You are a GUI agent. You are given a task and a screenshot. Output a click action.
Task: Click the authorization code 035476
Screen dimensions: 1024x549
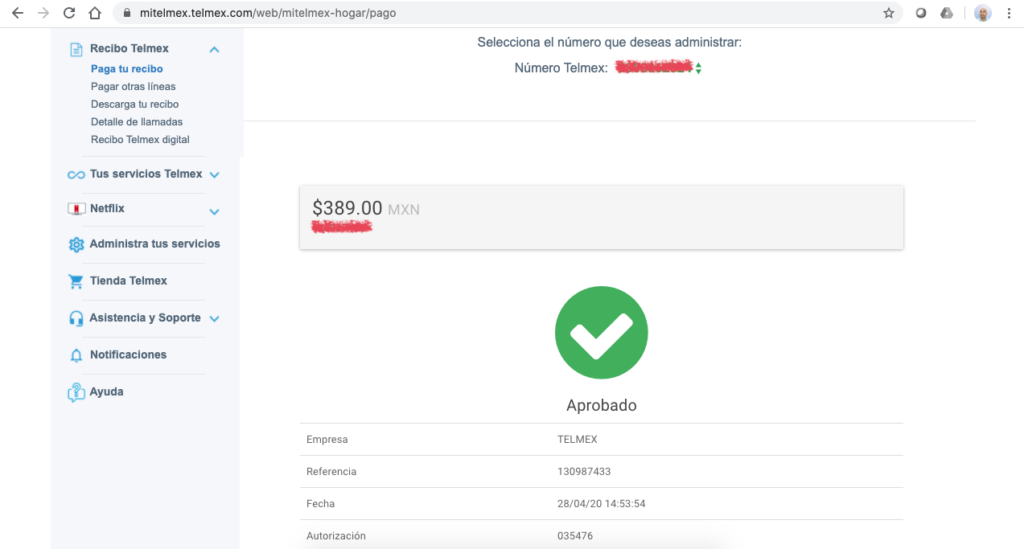click(x=575, y=536)
